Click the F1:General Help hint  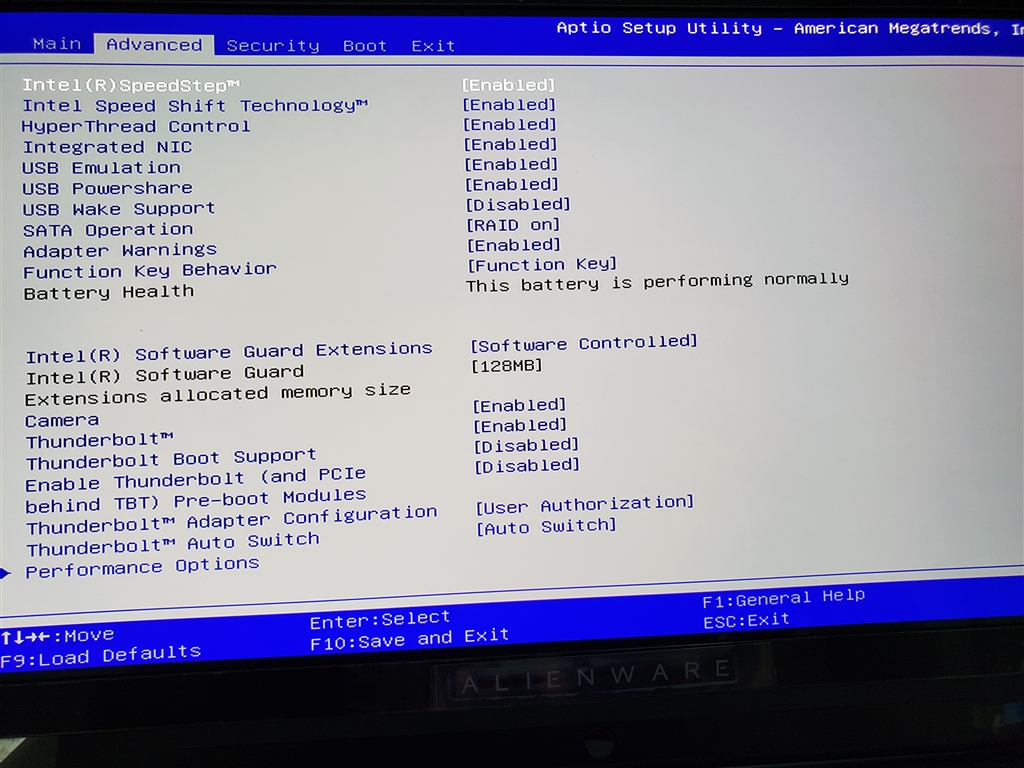pos(783,598)
